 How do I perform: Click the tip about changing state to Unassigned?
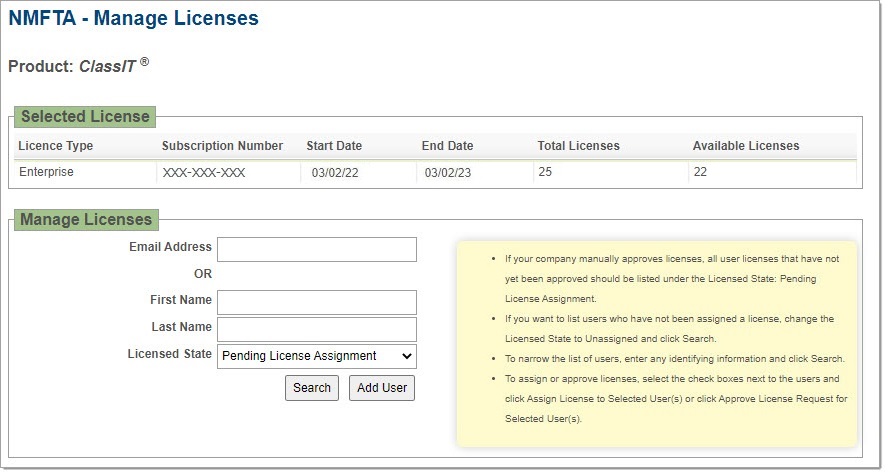[x=669, y=329]
